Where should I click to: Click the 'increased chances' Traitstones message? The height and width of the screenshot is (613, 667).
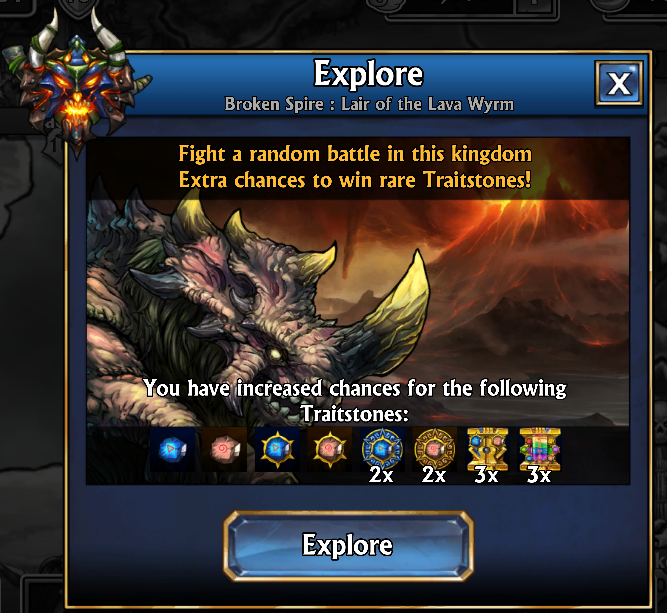click(355, 401)
